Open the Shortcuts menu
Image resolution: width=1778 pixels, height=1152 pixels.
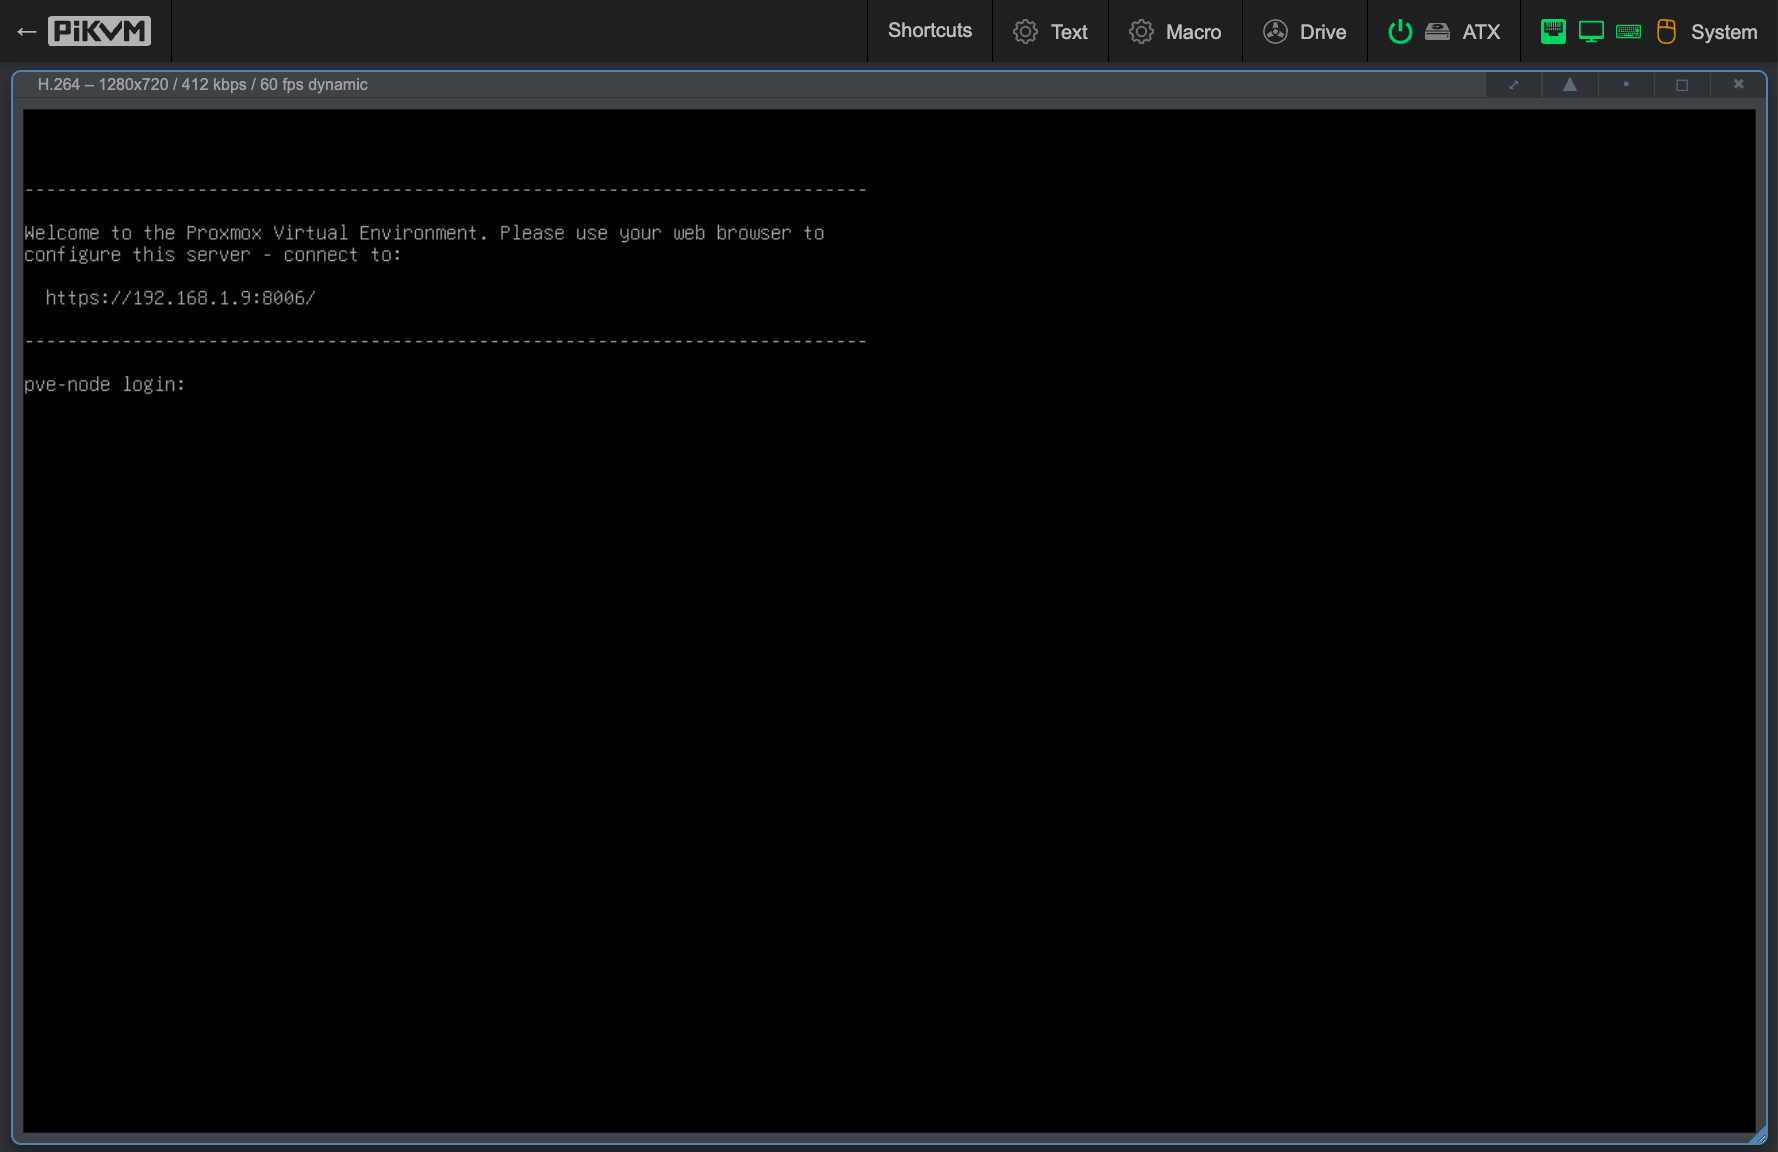click(930, 31)
